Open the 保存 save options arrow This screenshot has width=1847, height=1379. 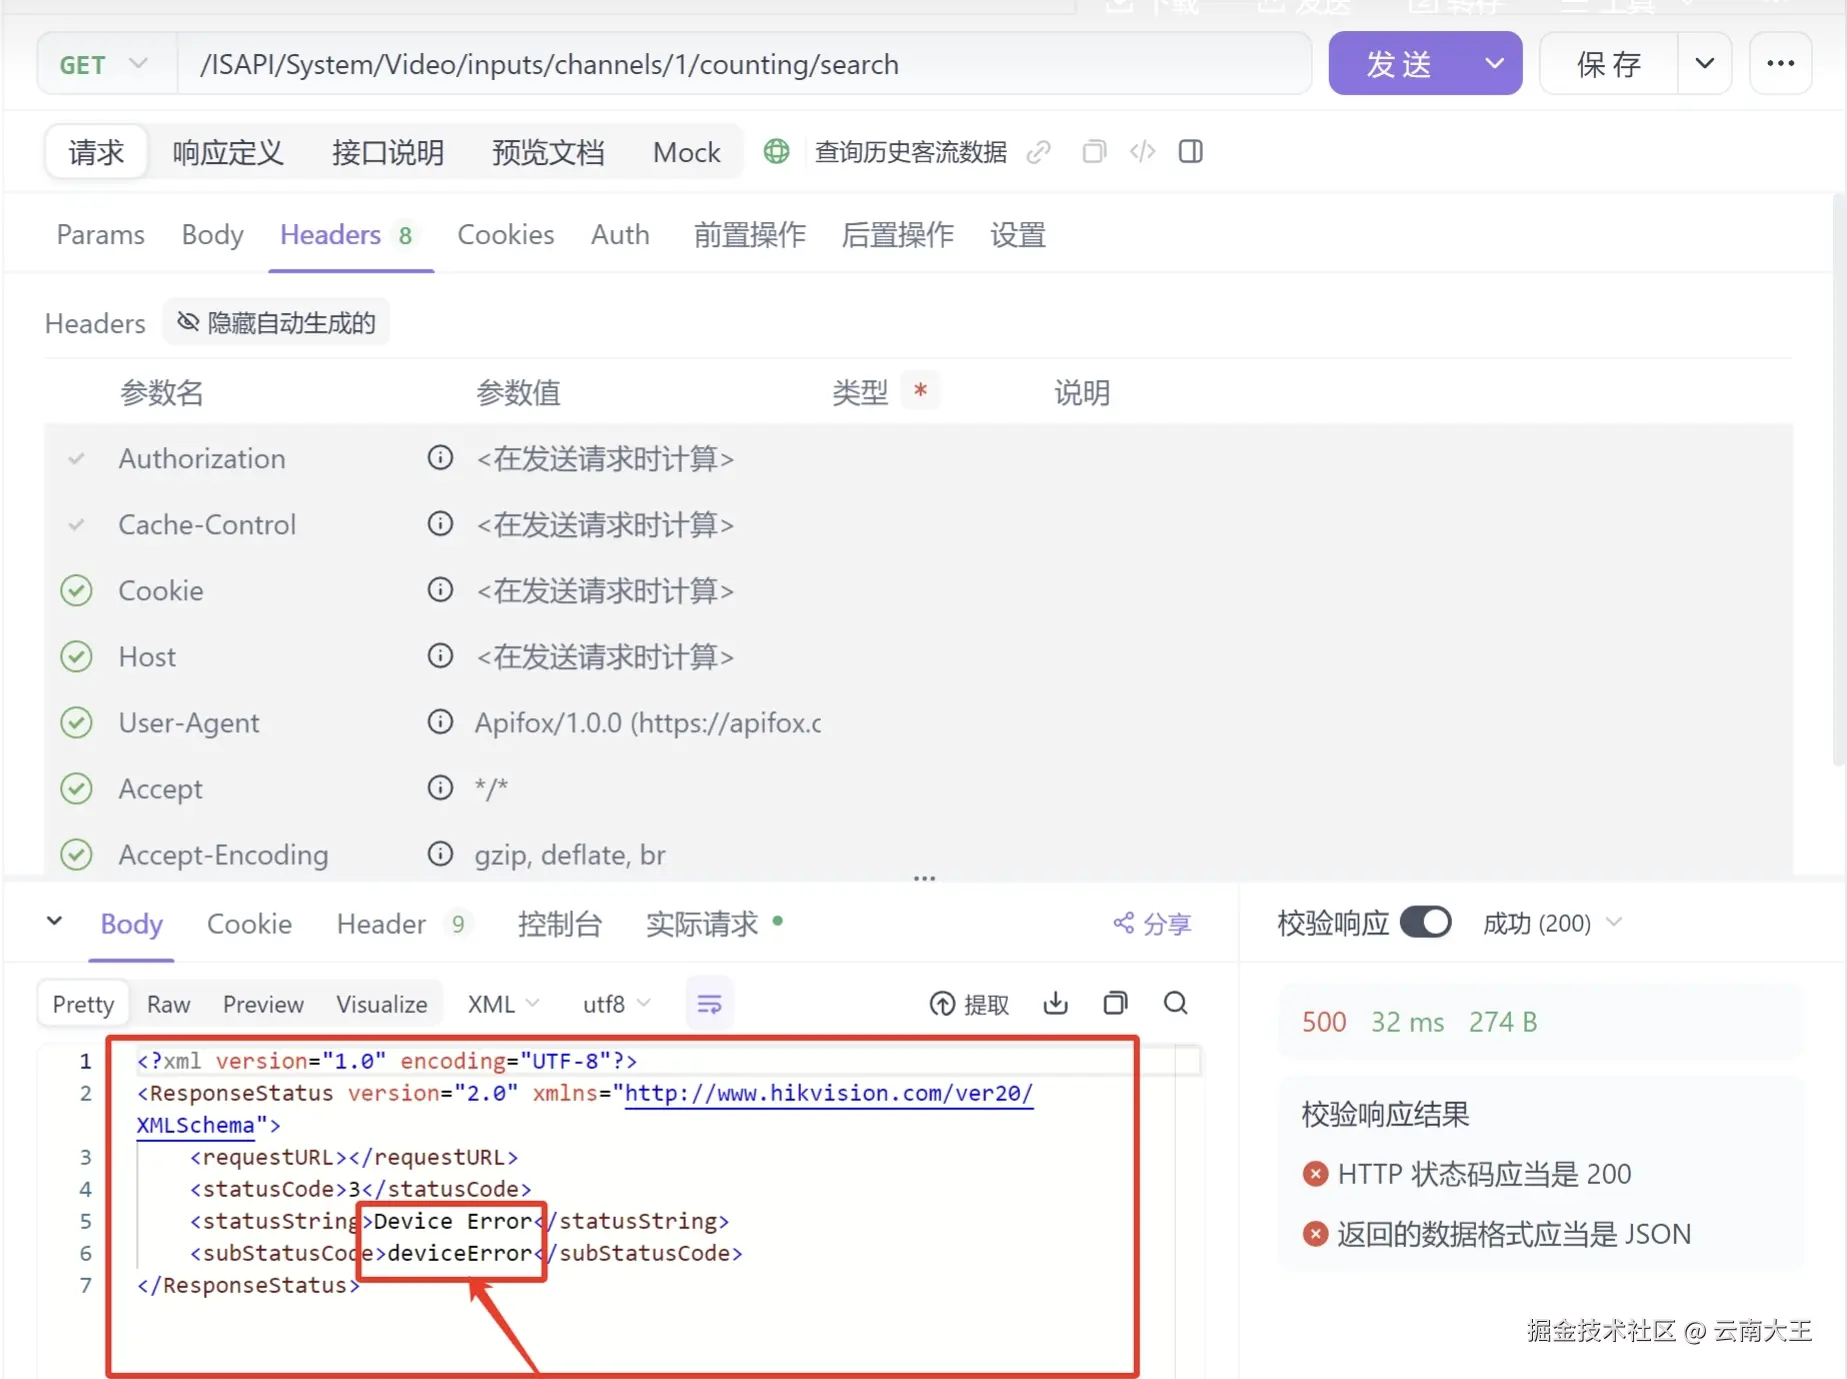click(x=1704, y=64)
